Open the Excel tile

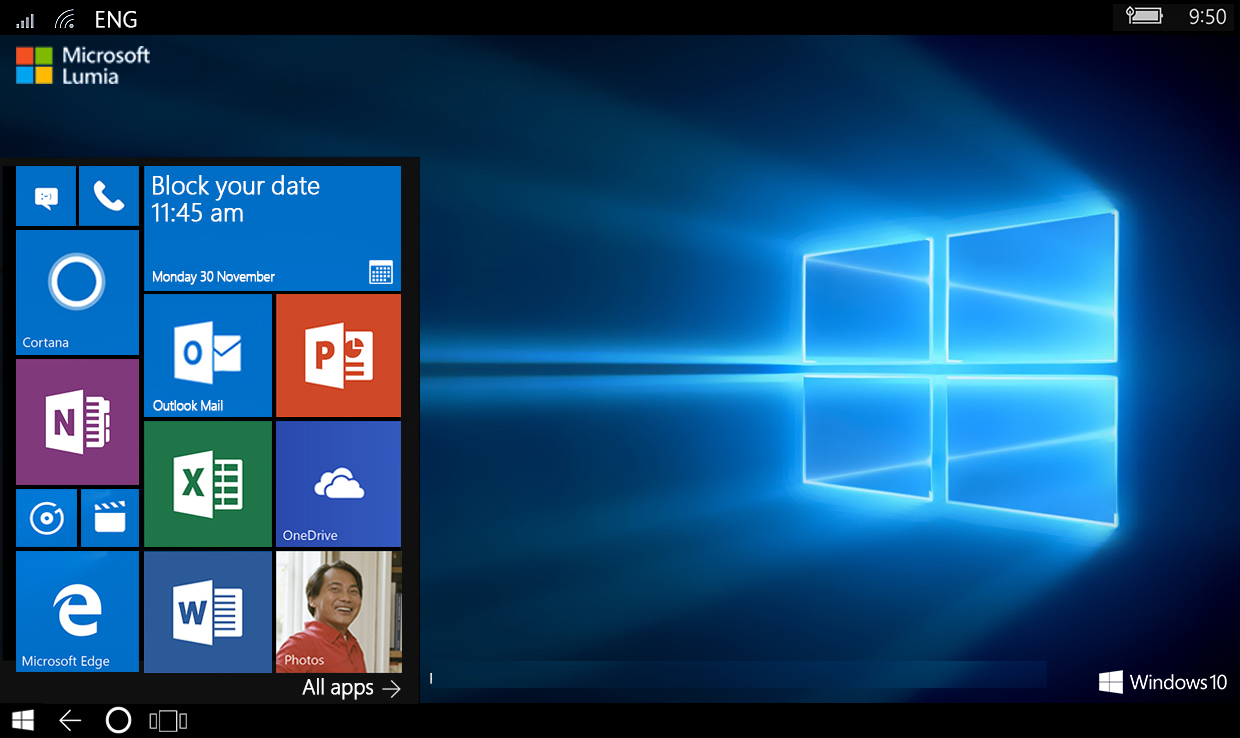click(x=208, y=484)
